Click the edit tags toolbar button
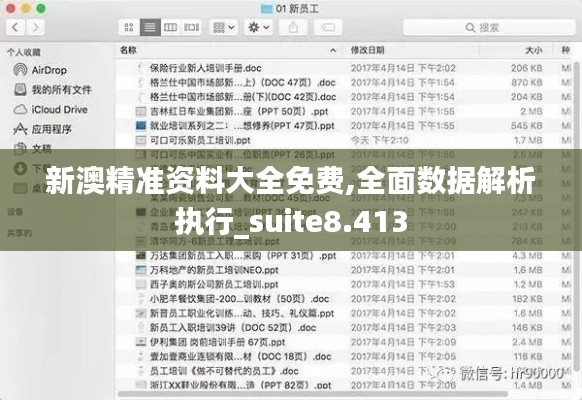 tap(328, 27)
